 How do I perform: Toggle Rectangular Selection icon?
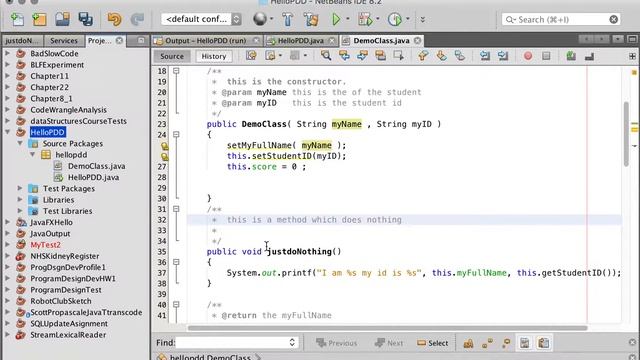point(398,56)
